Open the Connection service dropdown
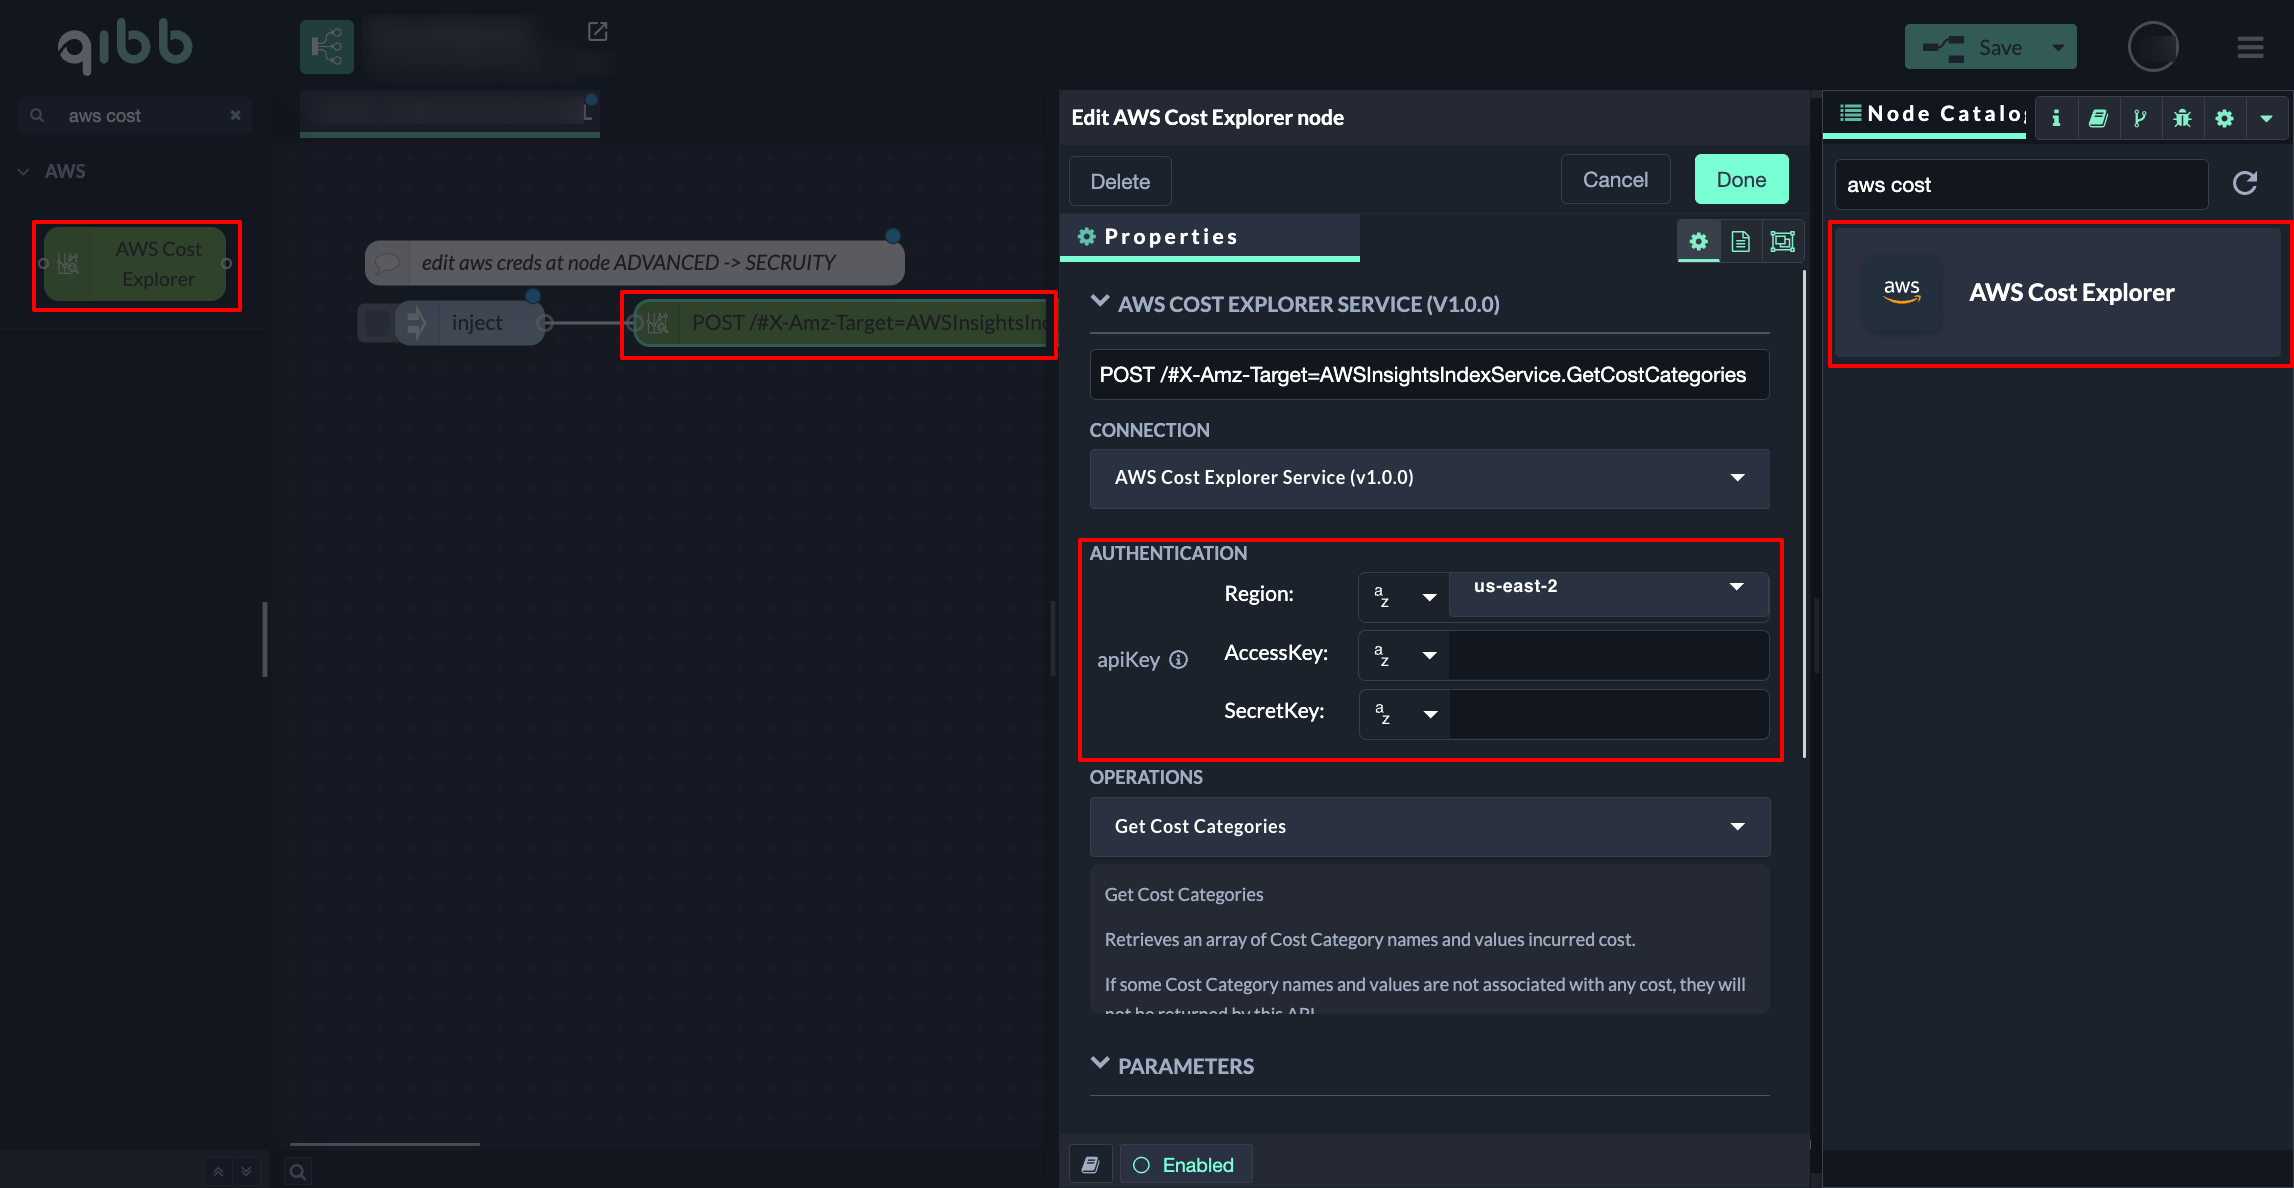 pos(1429,478)
